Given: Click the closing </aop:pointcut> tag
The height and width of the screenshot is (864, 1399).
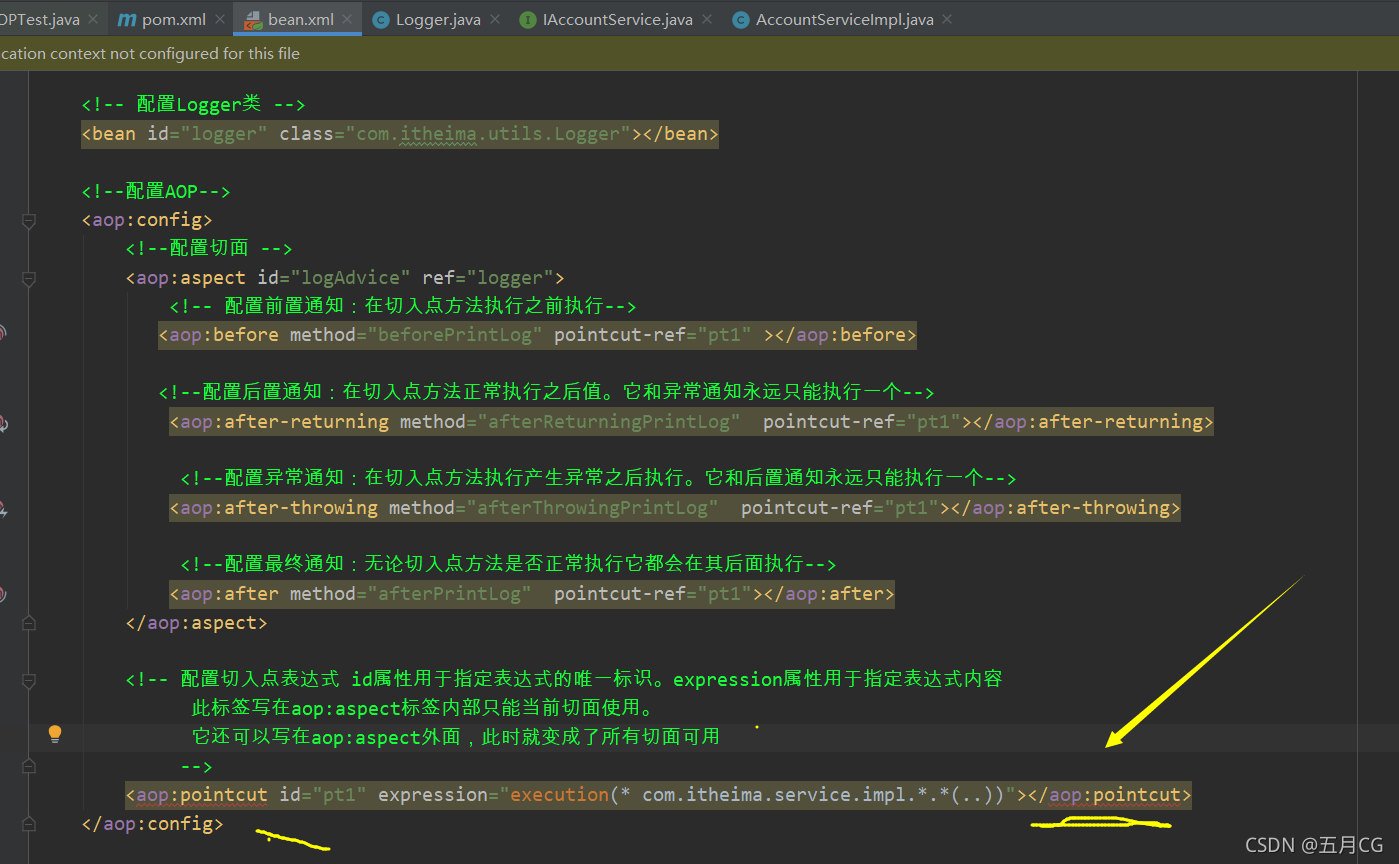Looking at the screenshot, I should (1110, 796).
